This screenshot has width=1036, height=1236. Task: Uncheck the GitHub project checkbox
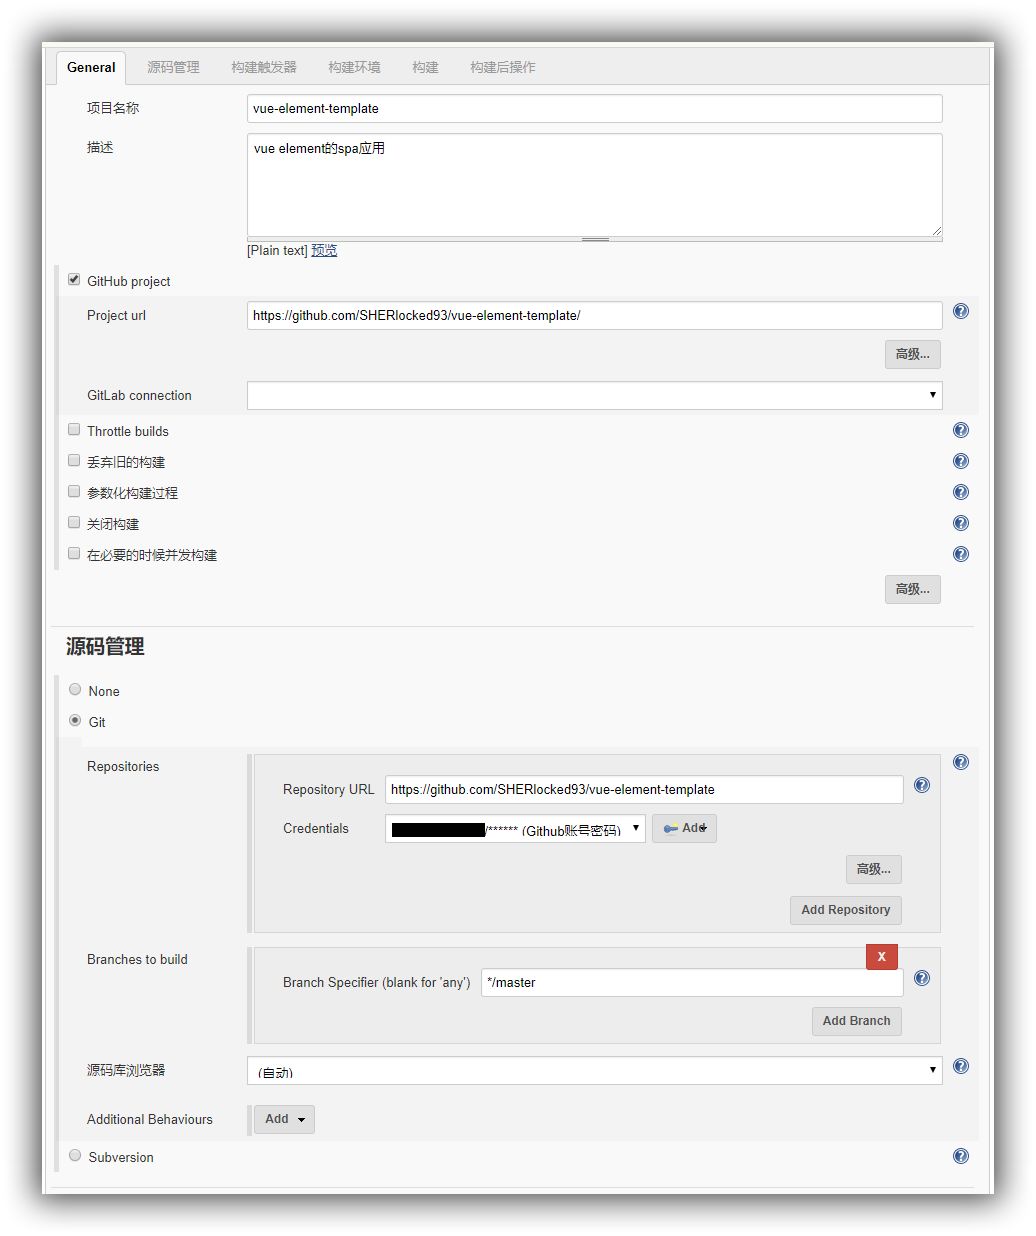point(74,279)
